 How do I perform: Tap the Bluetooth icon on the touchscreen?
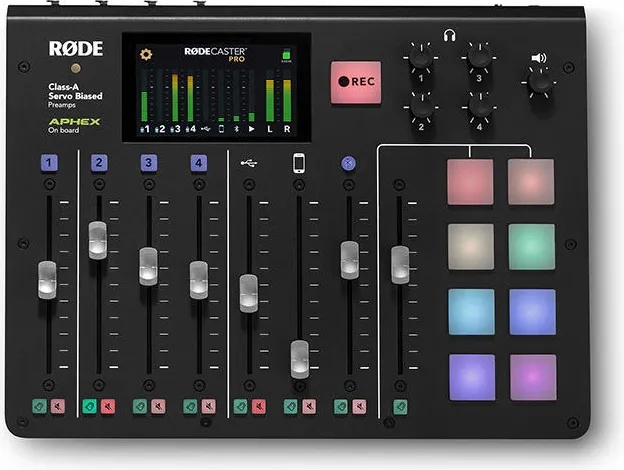click(236, 129)
